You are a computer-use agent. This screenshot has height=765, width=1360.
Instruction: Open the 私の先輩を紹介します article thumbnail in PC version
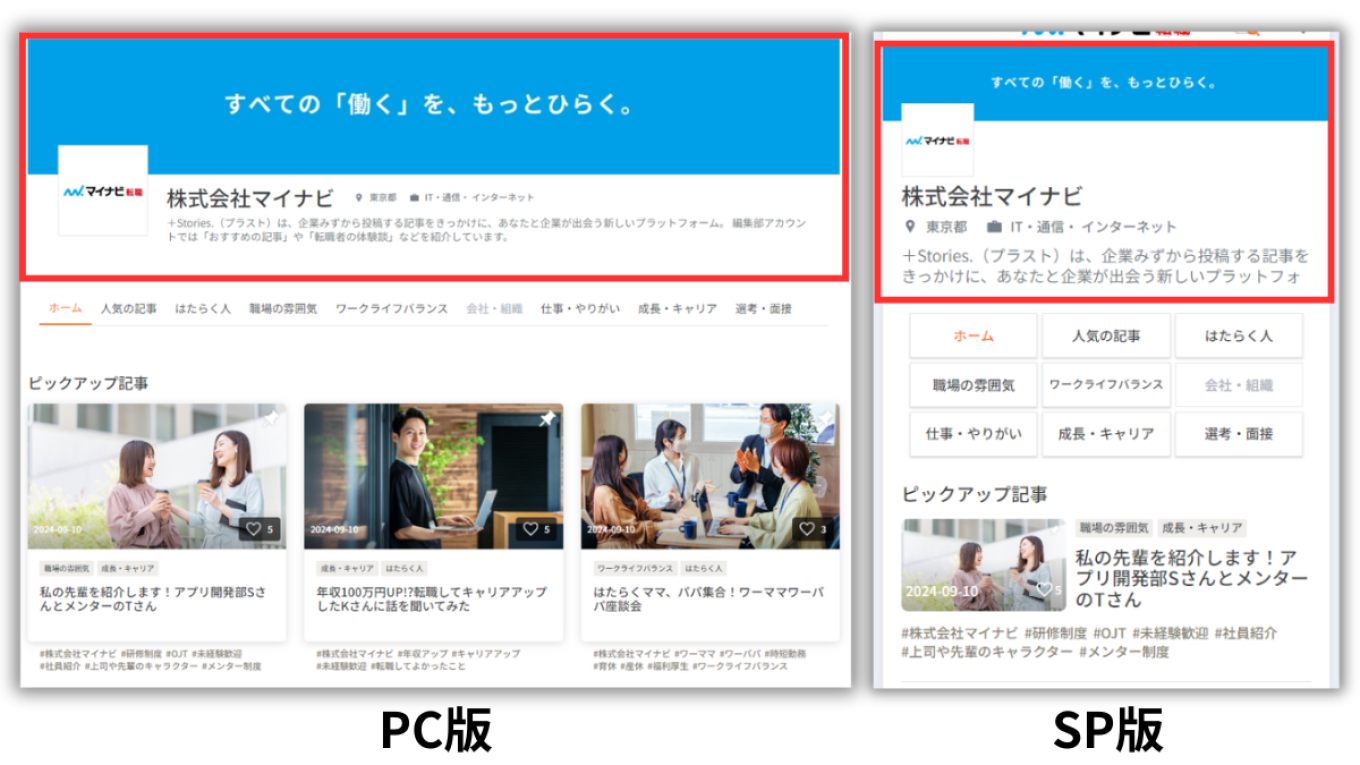(157, 476)
